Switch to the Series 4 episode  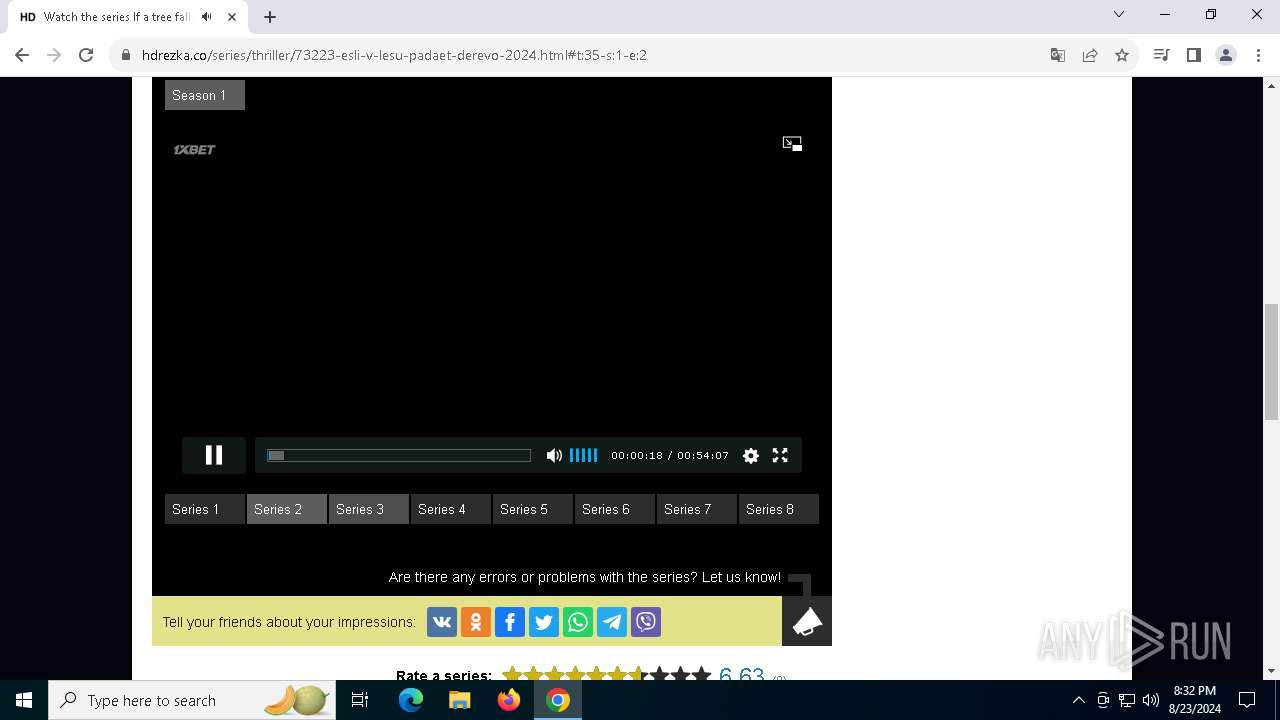[x=451, y=509]
